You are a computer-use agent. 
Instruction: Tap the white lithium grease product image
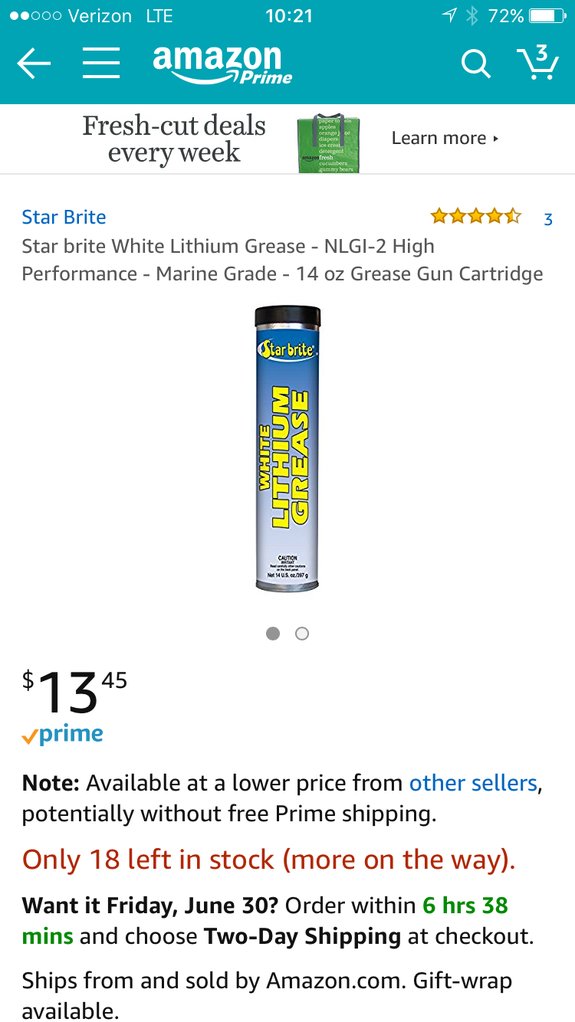288,448
